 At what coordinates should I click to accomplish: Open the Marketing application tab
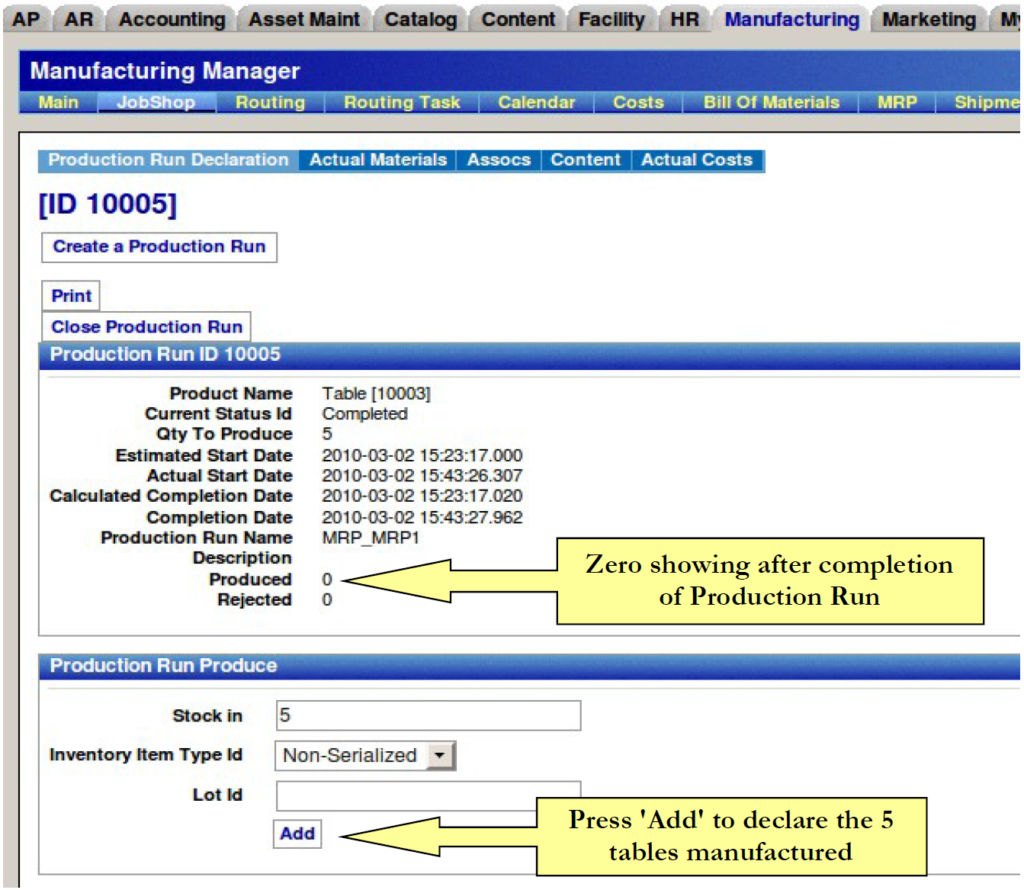click(928, 19)
